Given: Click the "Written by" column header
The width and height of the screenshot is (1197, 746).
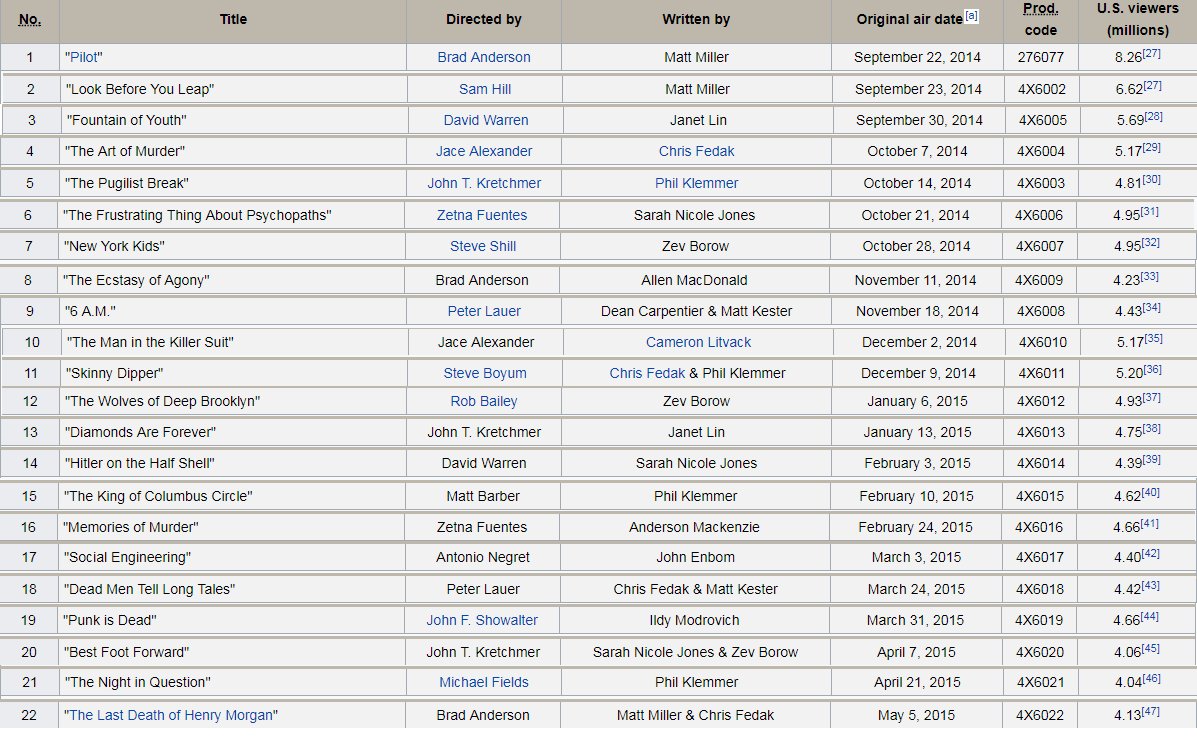Looking at the screenshot, I should pyautogui.click(x=696, y=20).
